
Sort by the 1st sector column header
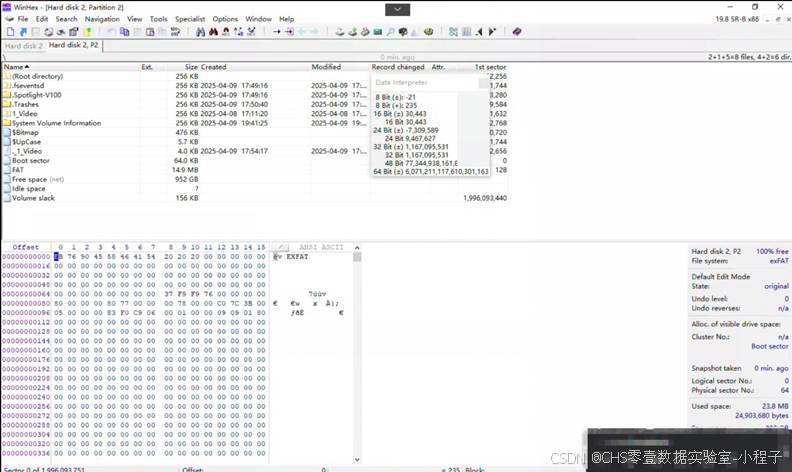coord(490,67)
